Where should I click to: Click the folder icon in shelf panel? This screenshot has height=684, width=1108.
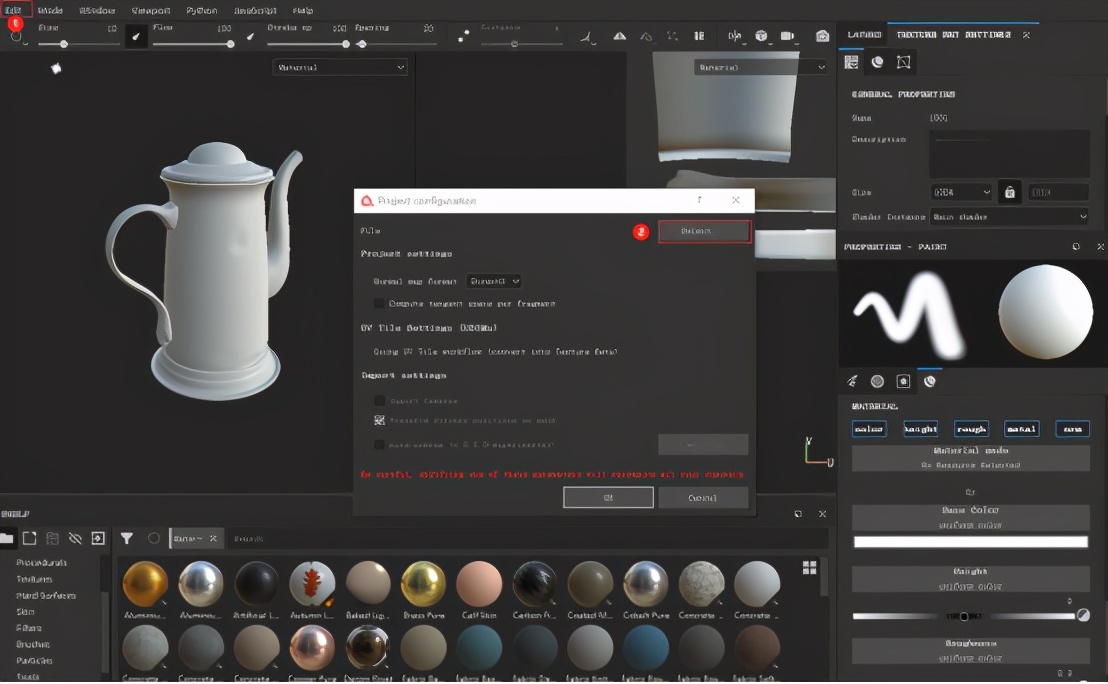[x=8, y=538]
